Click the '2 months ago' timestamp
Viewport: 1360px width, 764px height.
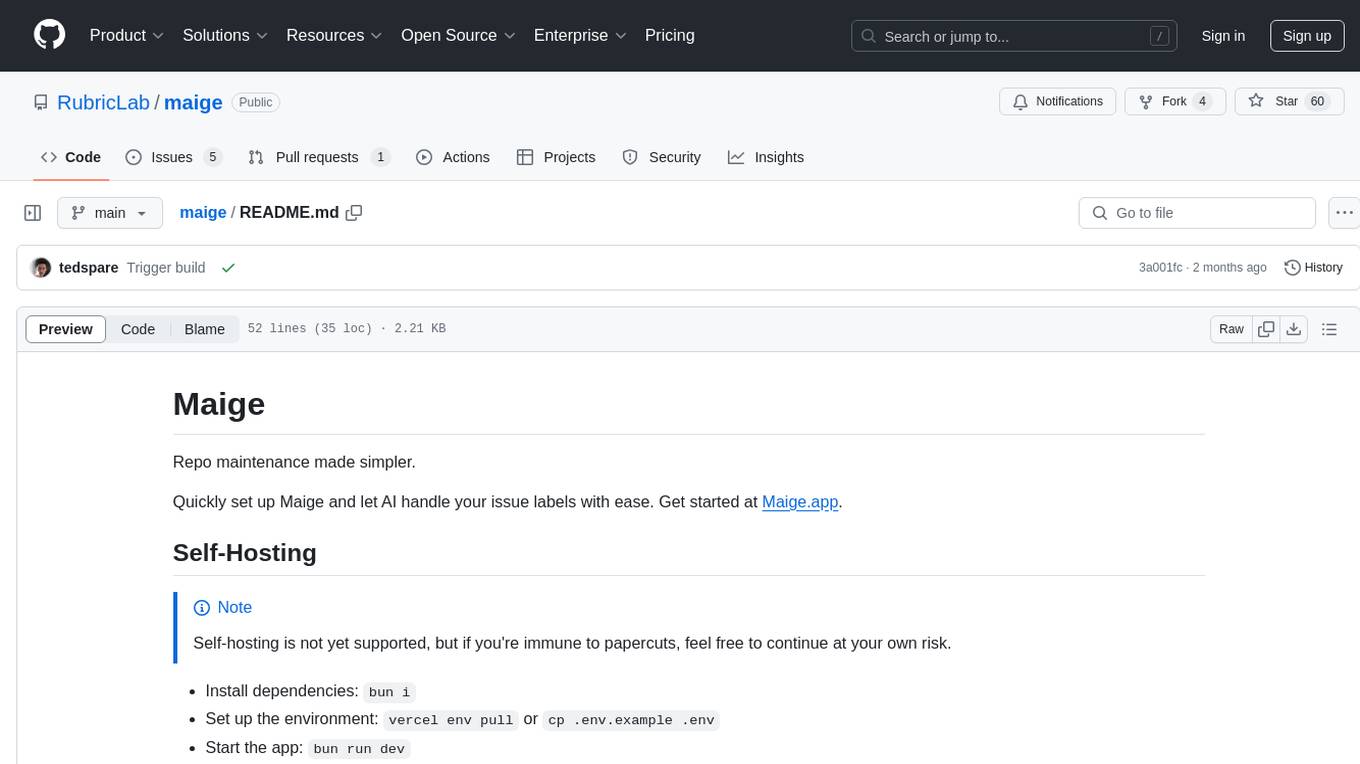tap(1230, 268)
